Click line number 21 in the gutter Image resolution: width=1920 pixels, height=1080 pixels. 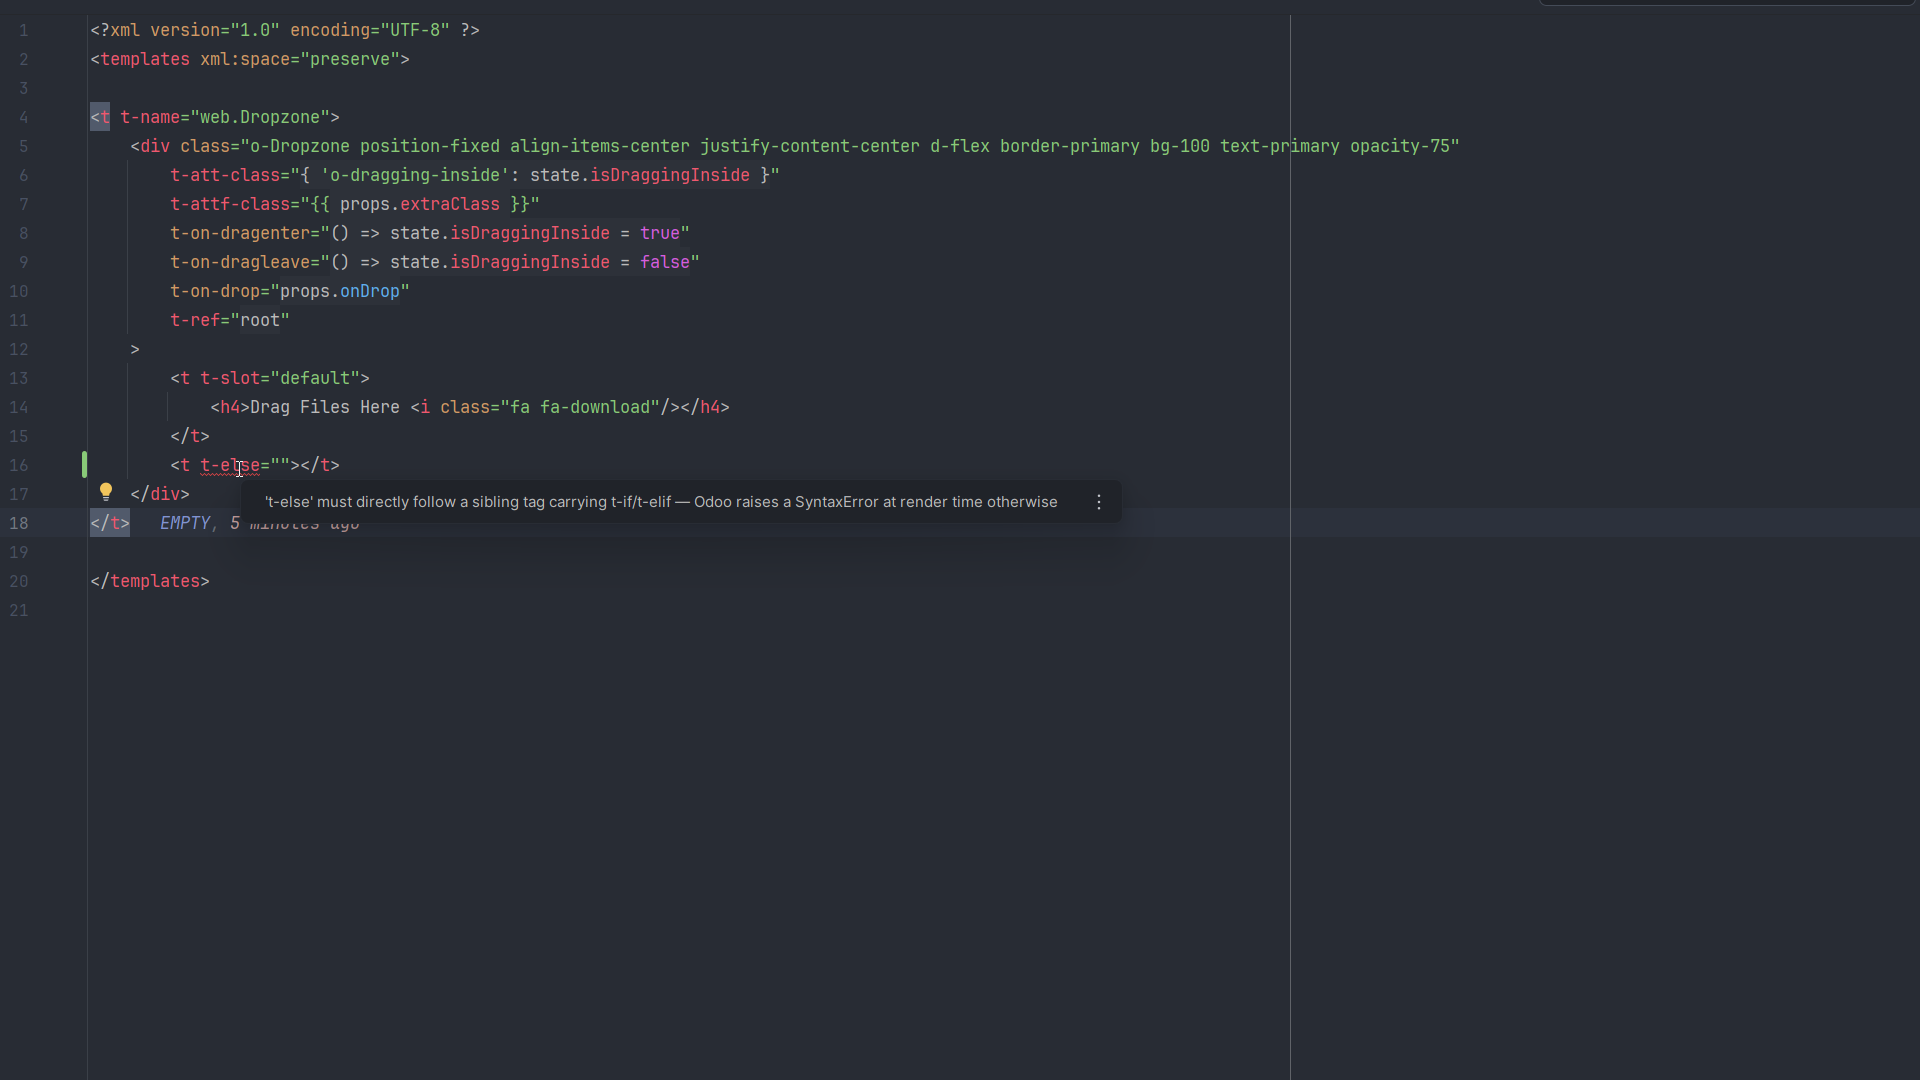click(19, 610)
